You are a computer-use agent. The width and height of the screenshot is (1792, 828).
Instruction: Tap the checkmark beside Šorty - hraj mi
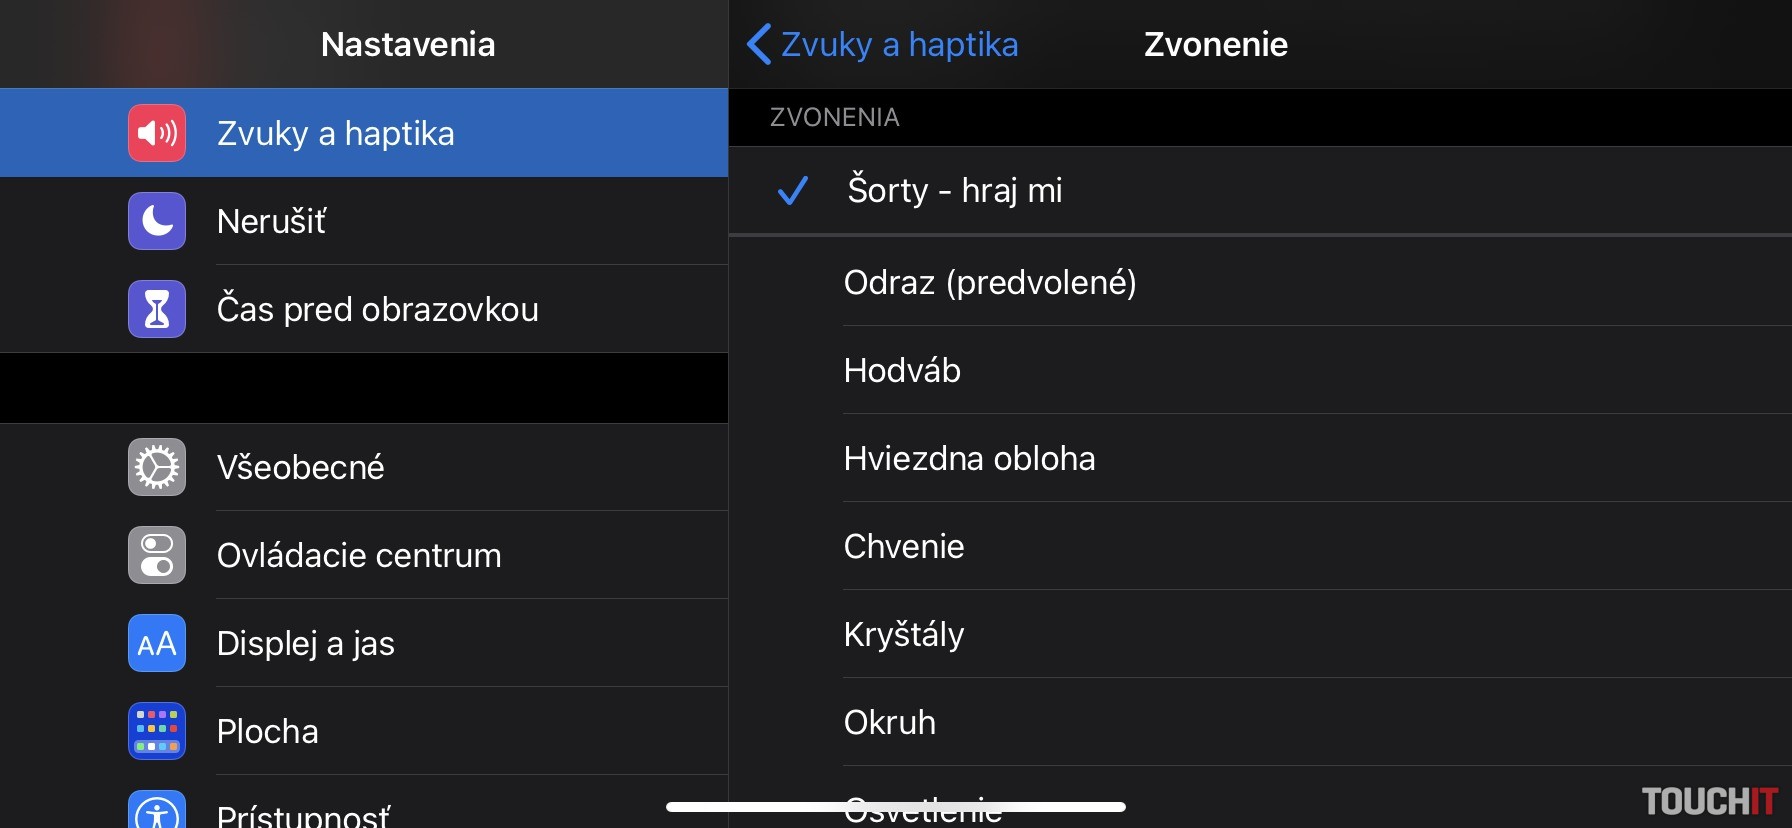[x=792, y=190]
